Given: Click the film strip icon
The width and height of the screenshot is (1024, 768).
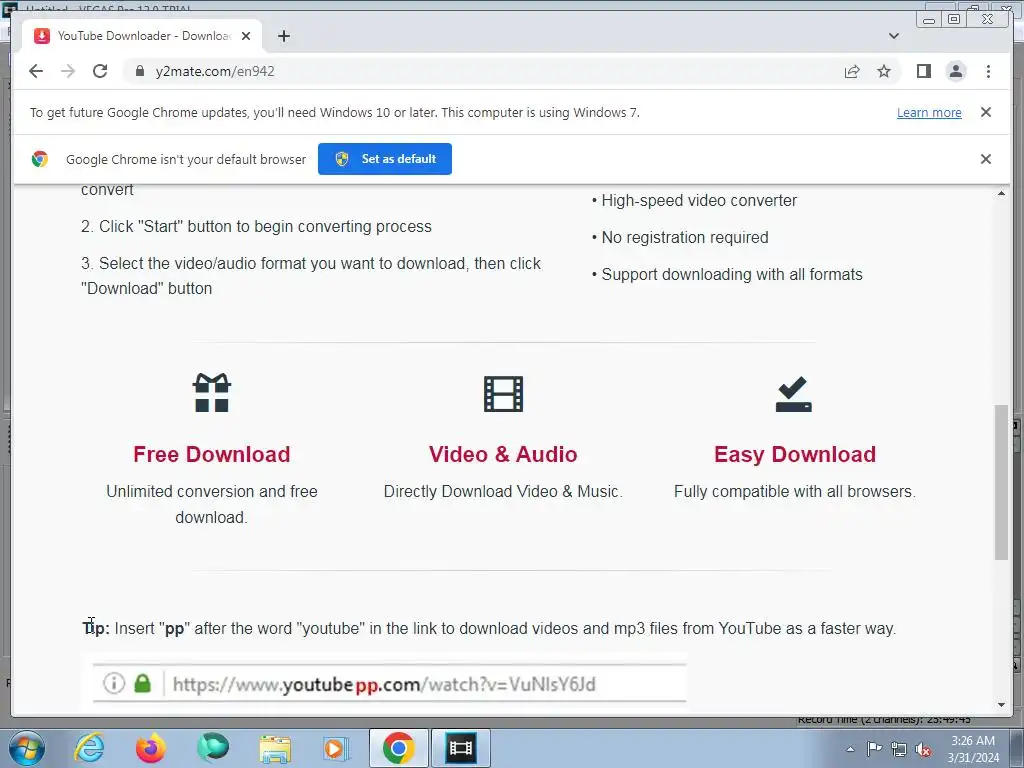Looking at the screenshot, I should 504,394.
